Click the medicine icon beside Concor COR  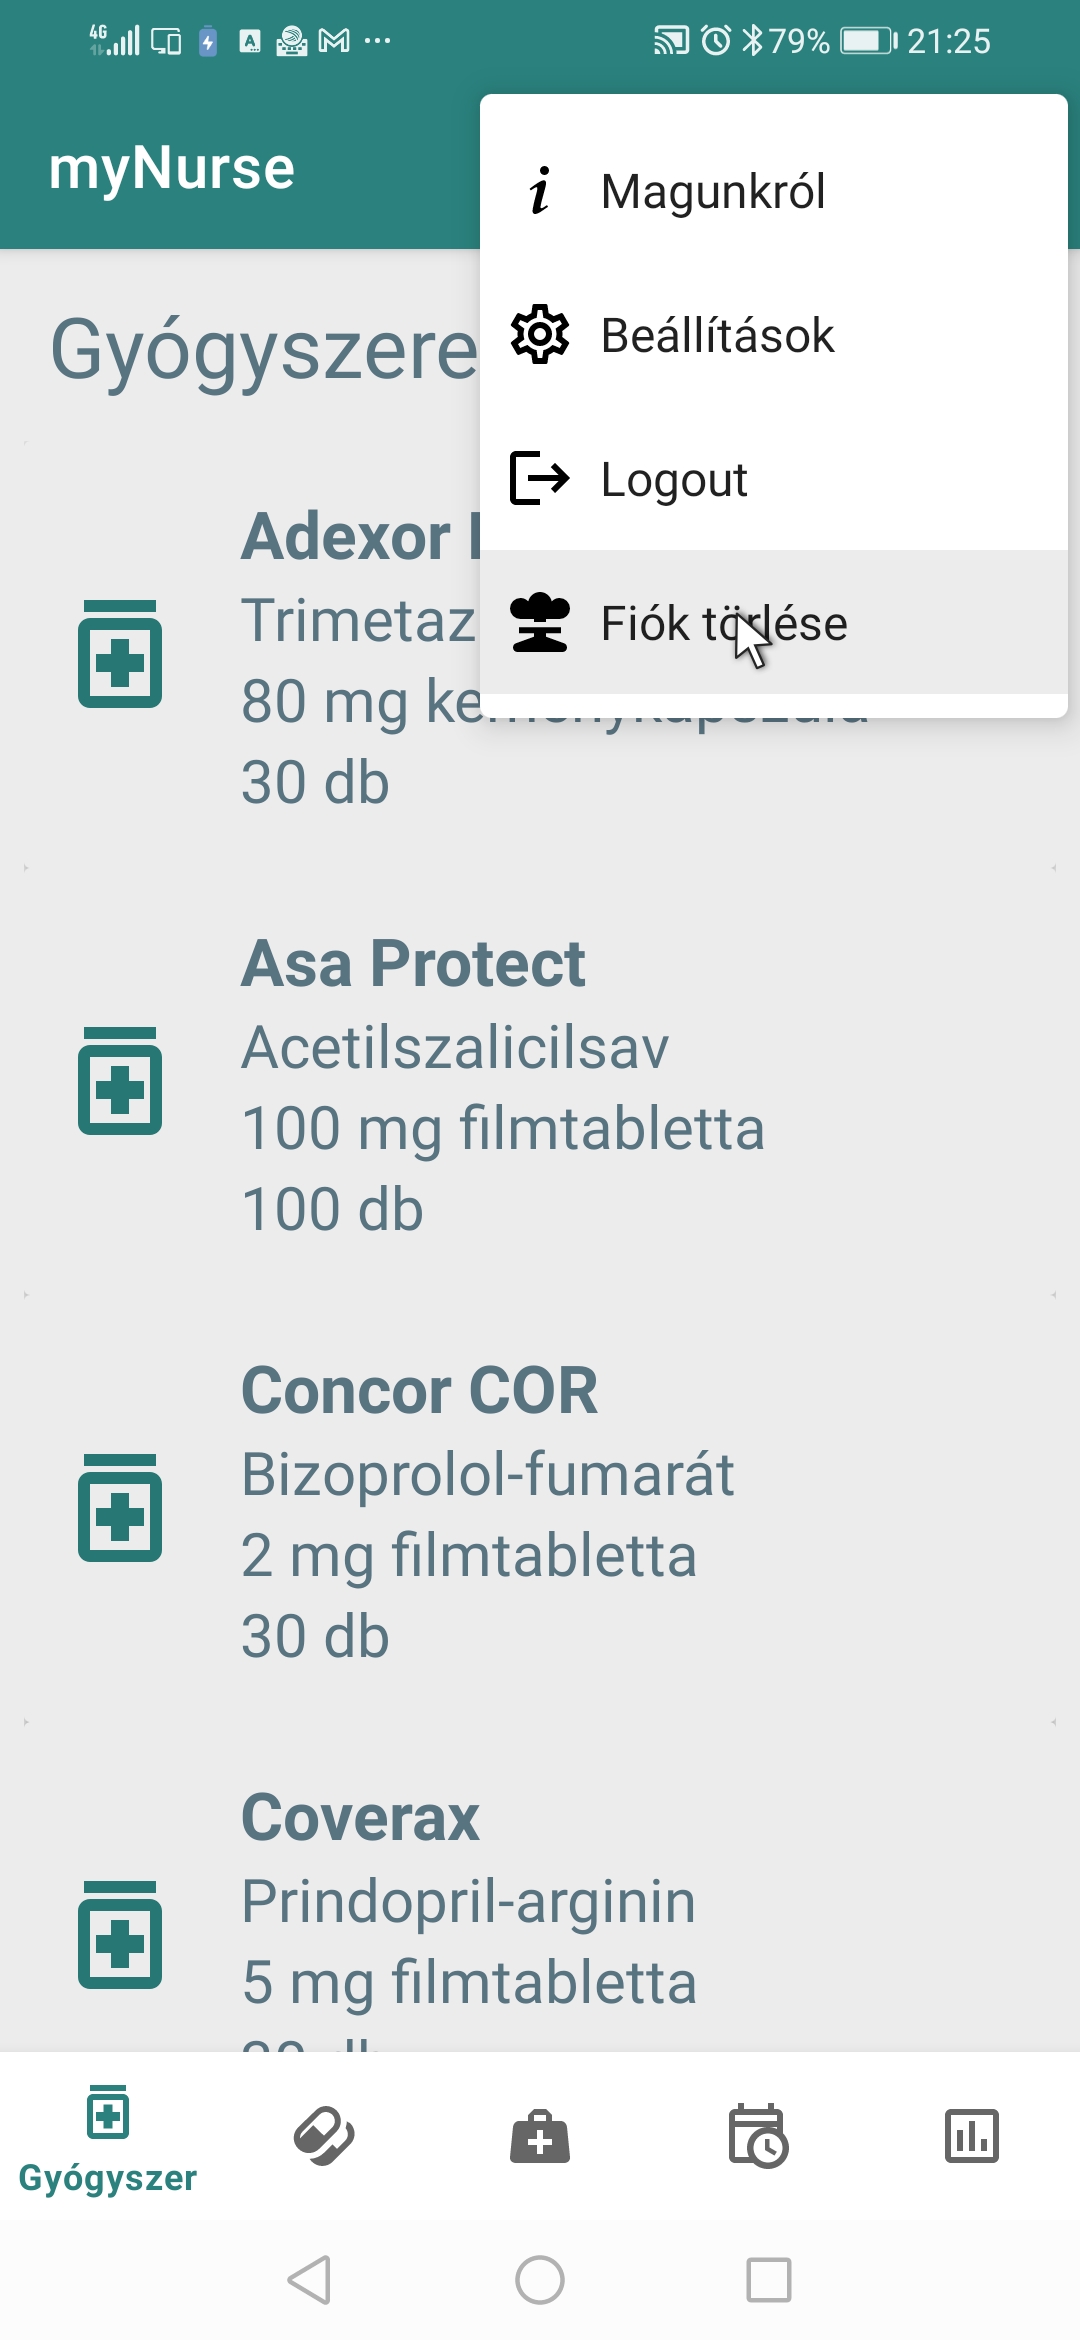(x=120, y=1509)
